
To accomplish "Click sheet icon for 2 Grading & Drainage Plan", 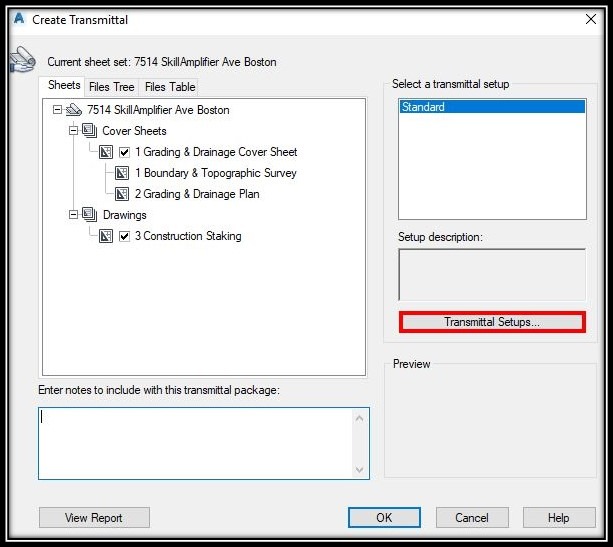I will pyautogui.click(x=122, y=194).
